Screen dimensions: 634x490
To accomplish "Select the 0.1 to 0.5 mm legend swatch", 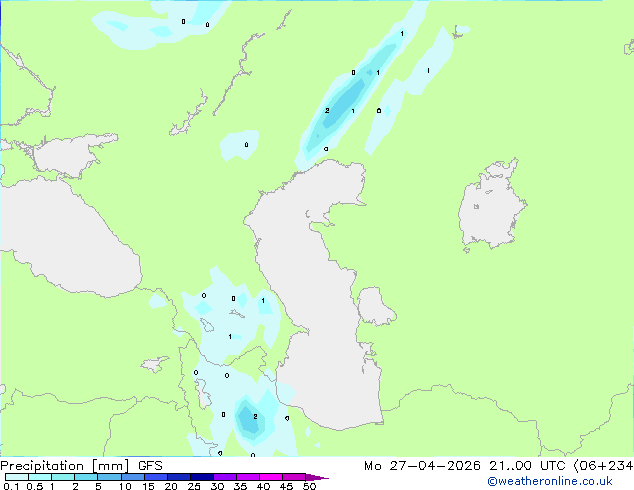I will click(17, 477).
